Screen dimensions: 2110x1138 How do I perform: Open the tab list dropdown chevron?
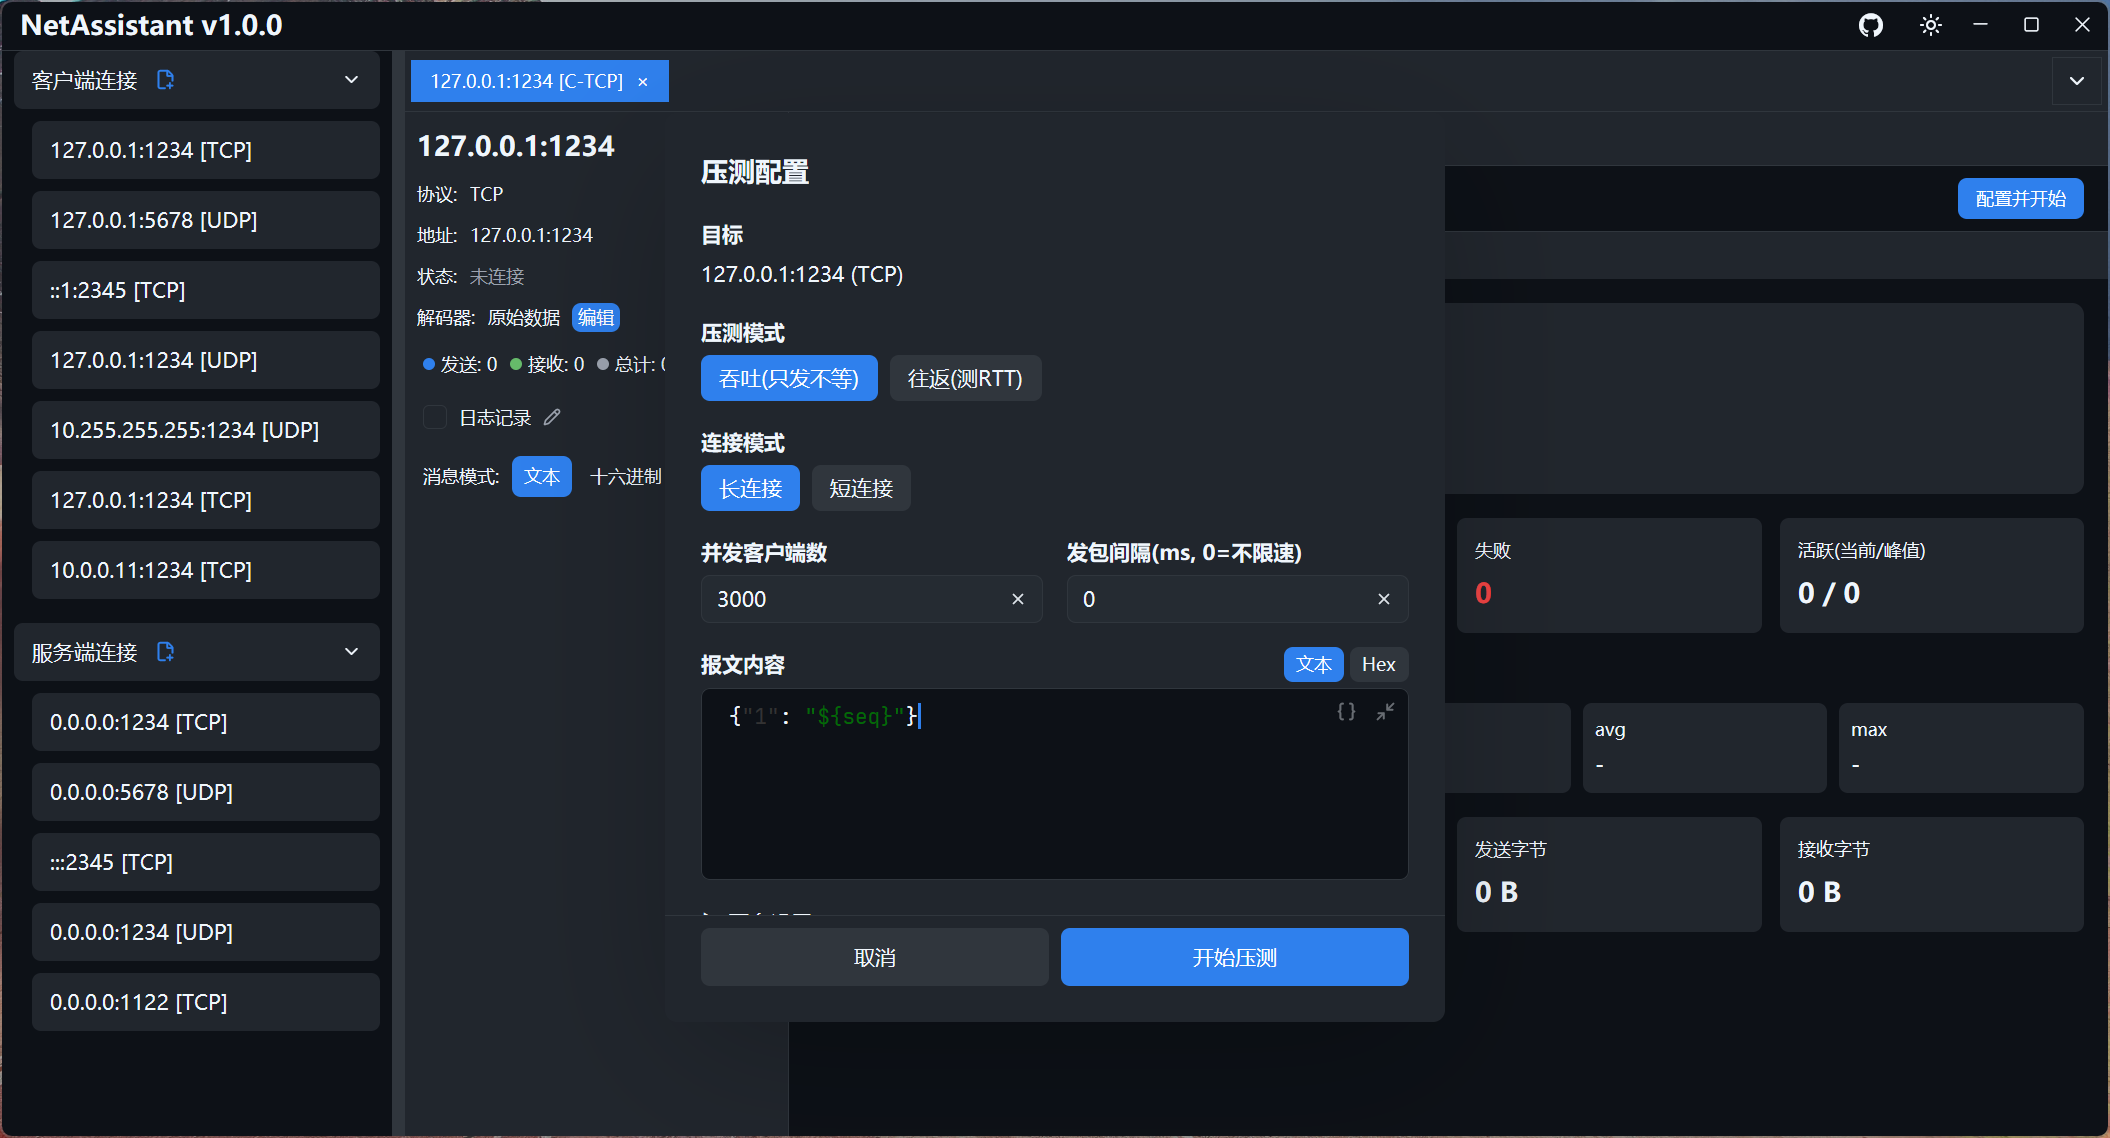point(2077,81)
